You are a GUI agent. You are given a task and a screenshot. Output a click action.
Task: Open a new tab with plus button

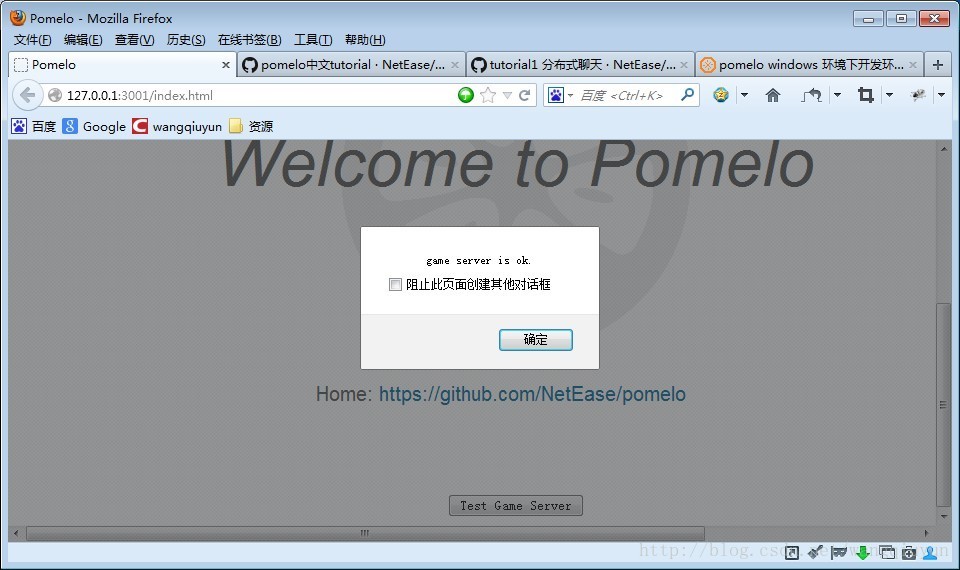(x=937, y=64)
